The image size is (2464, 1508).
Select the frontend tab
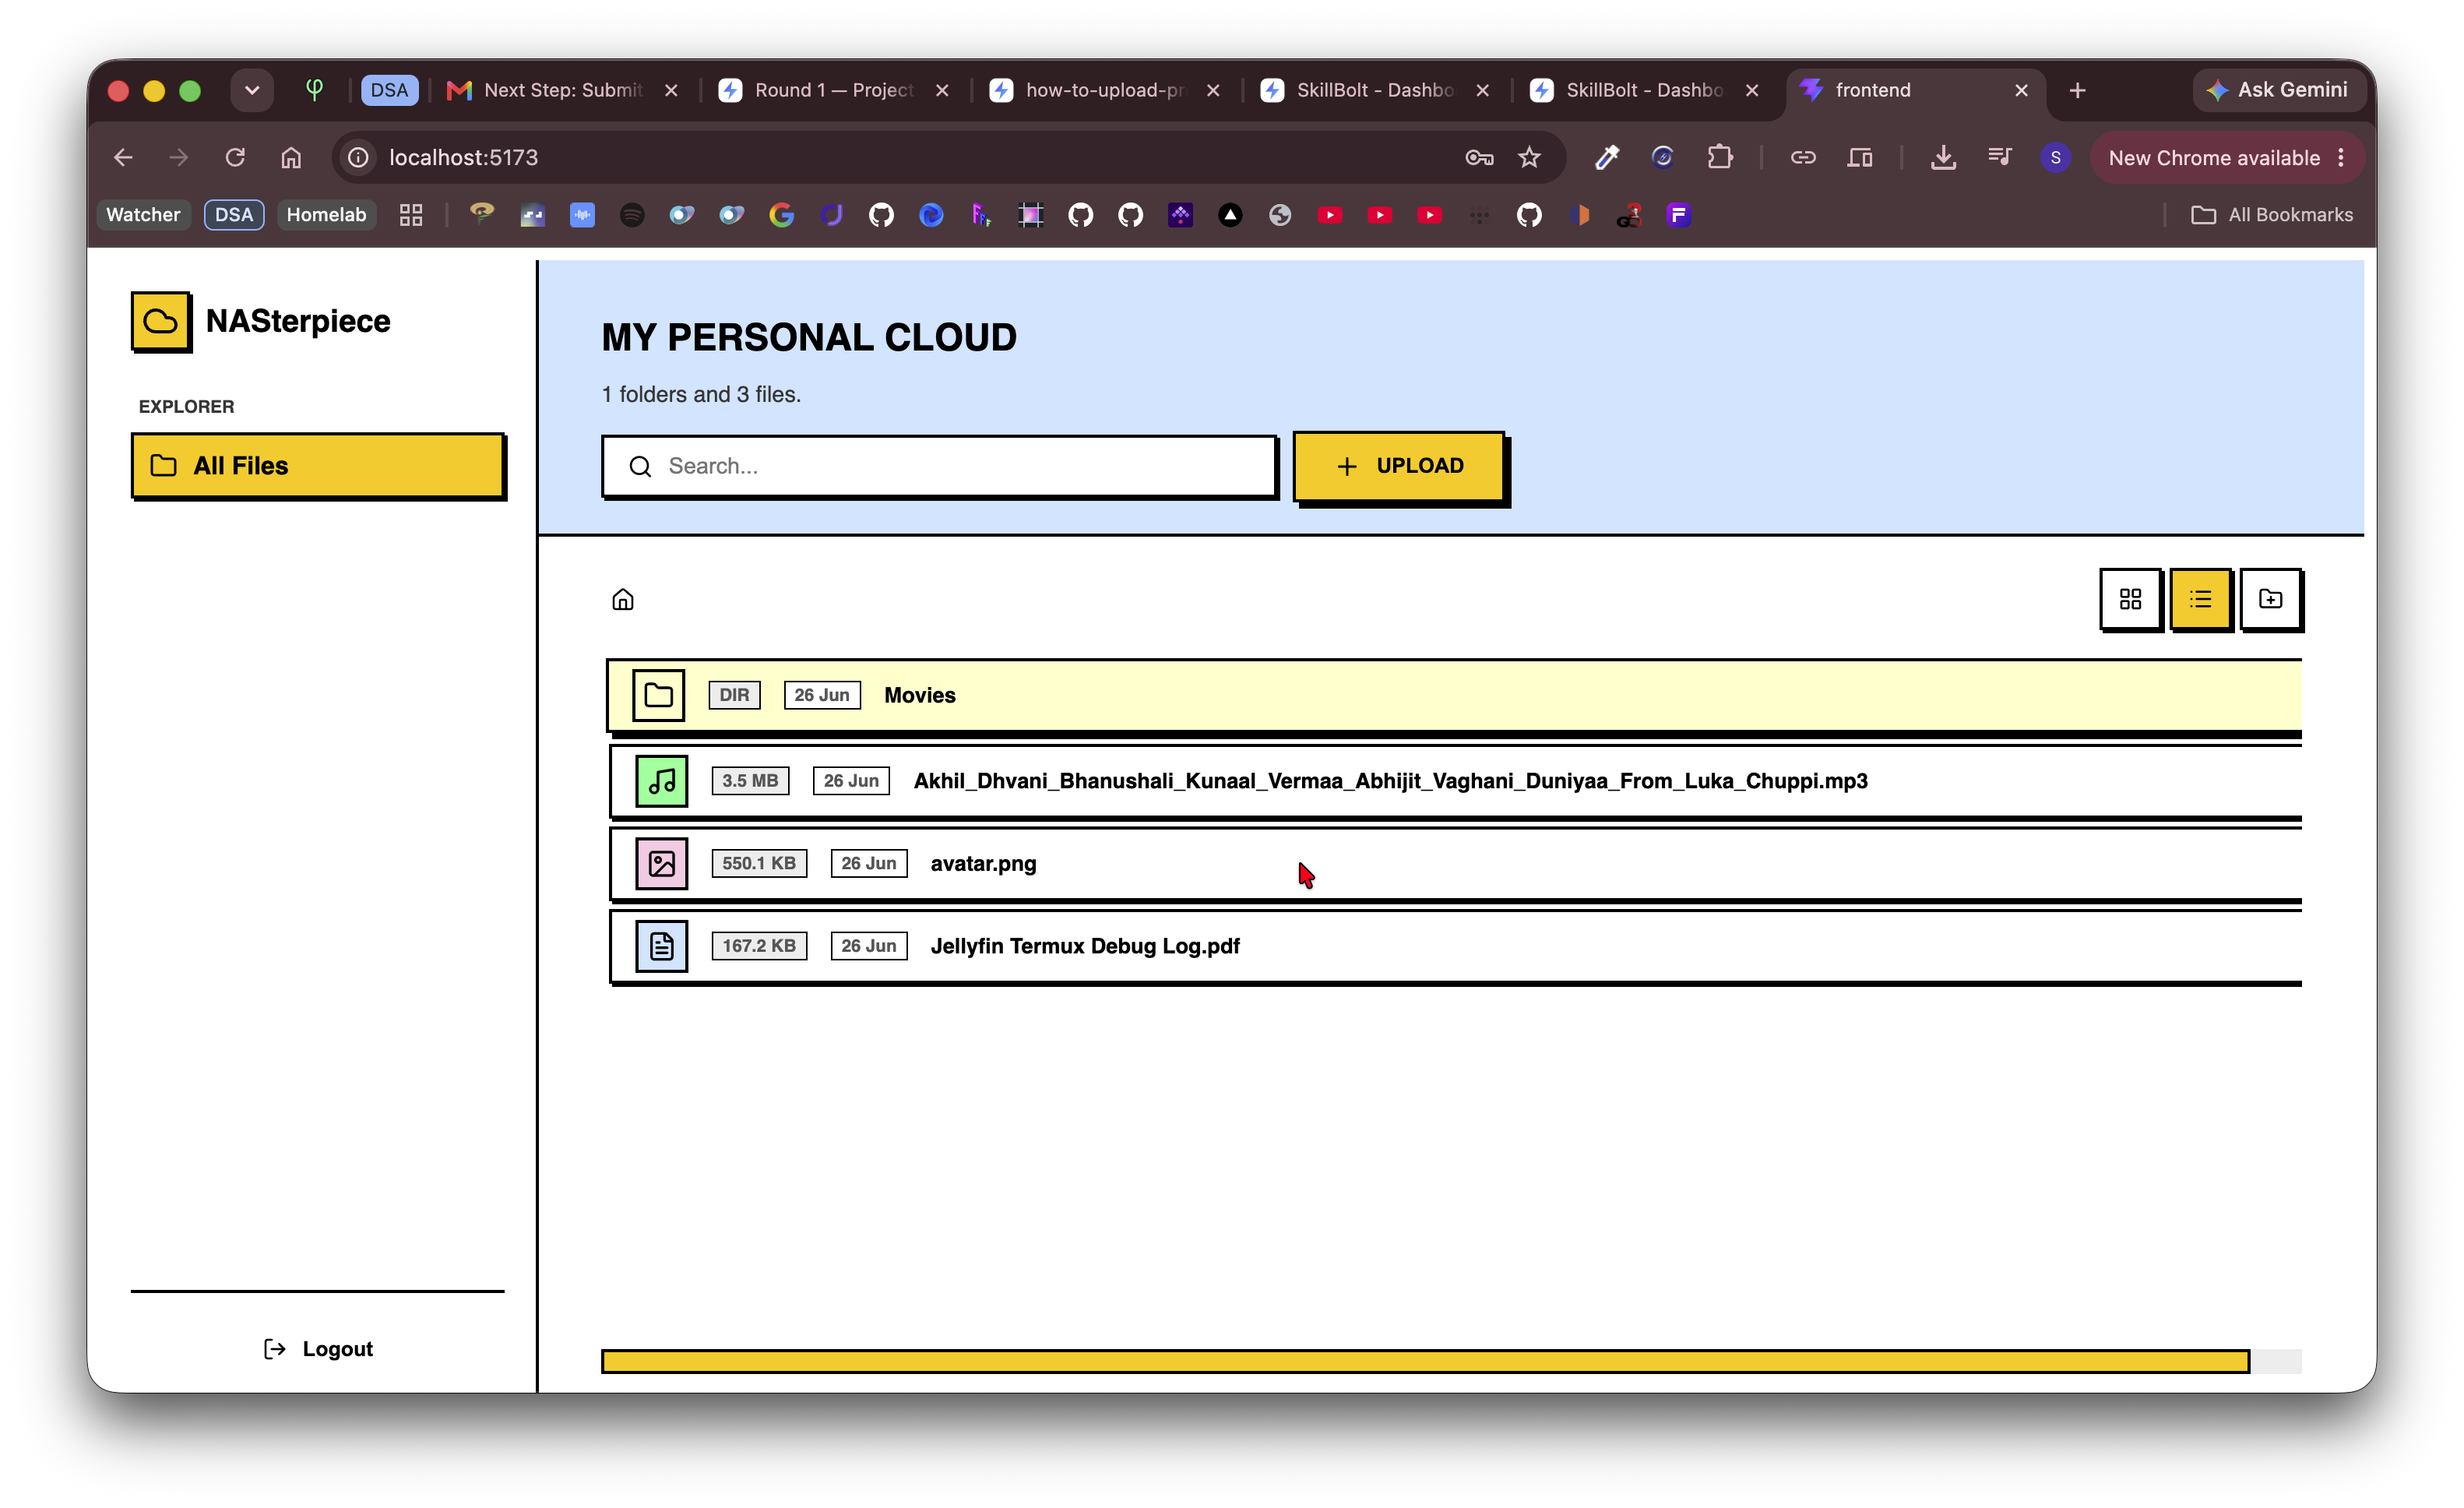(1914, 90)
